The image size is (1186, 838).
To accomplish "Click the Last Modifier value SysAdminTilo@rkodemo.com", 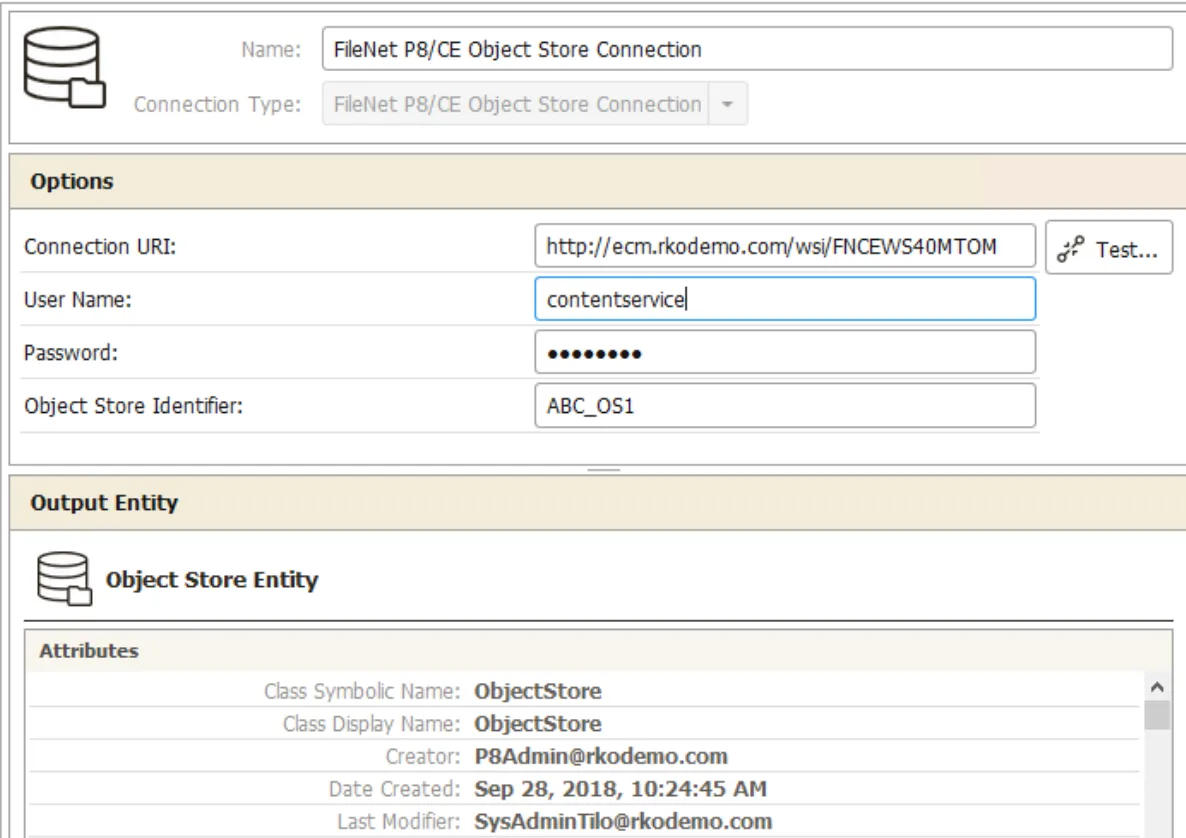I will click(623, 821).
